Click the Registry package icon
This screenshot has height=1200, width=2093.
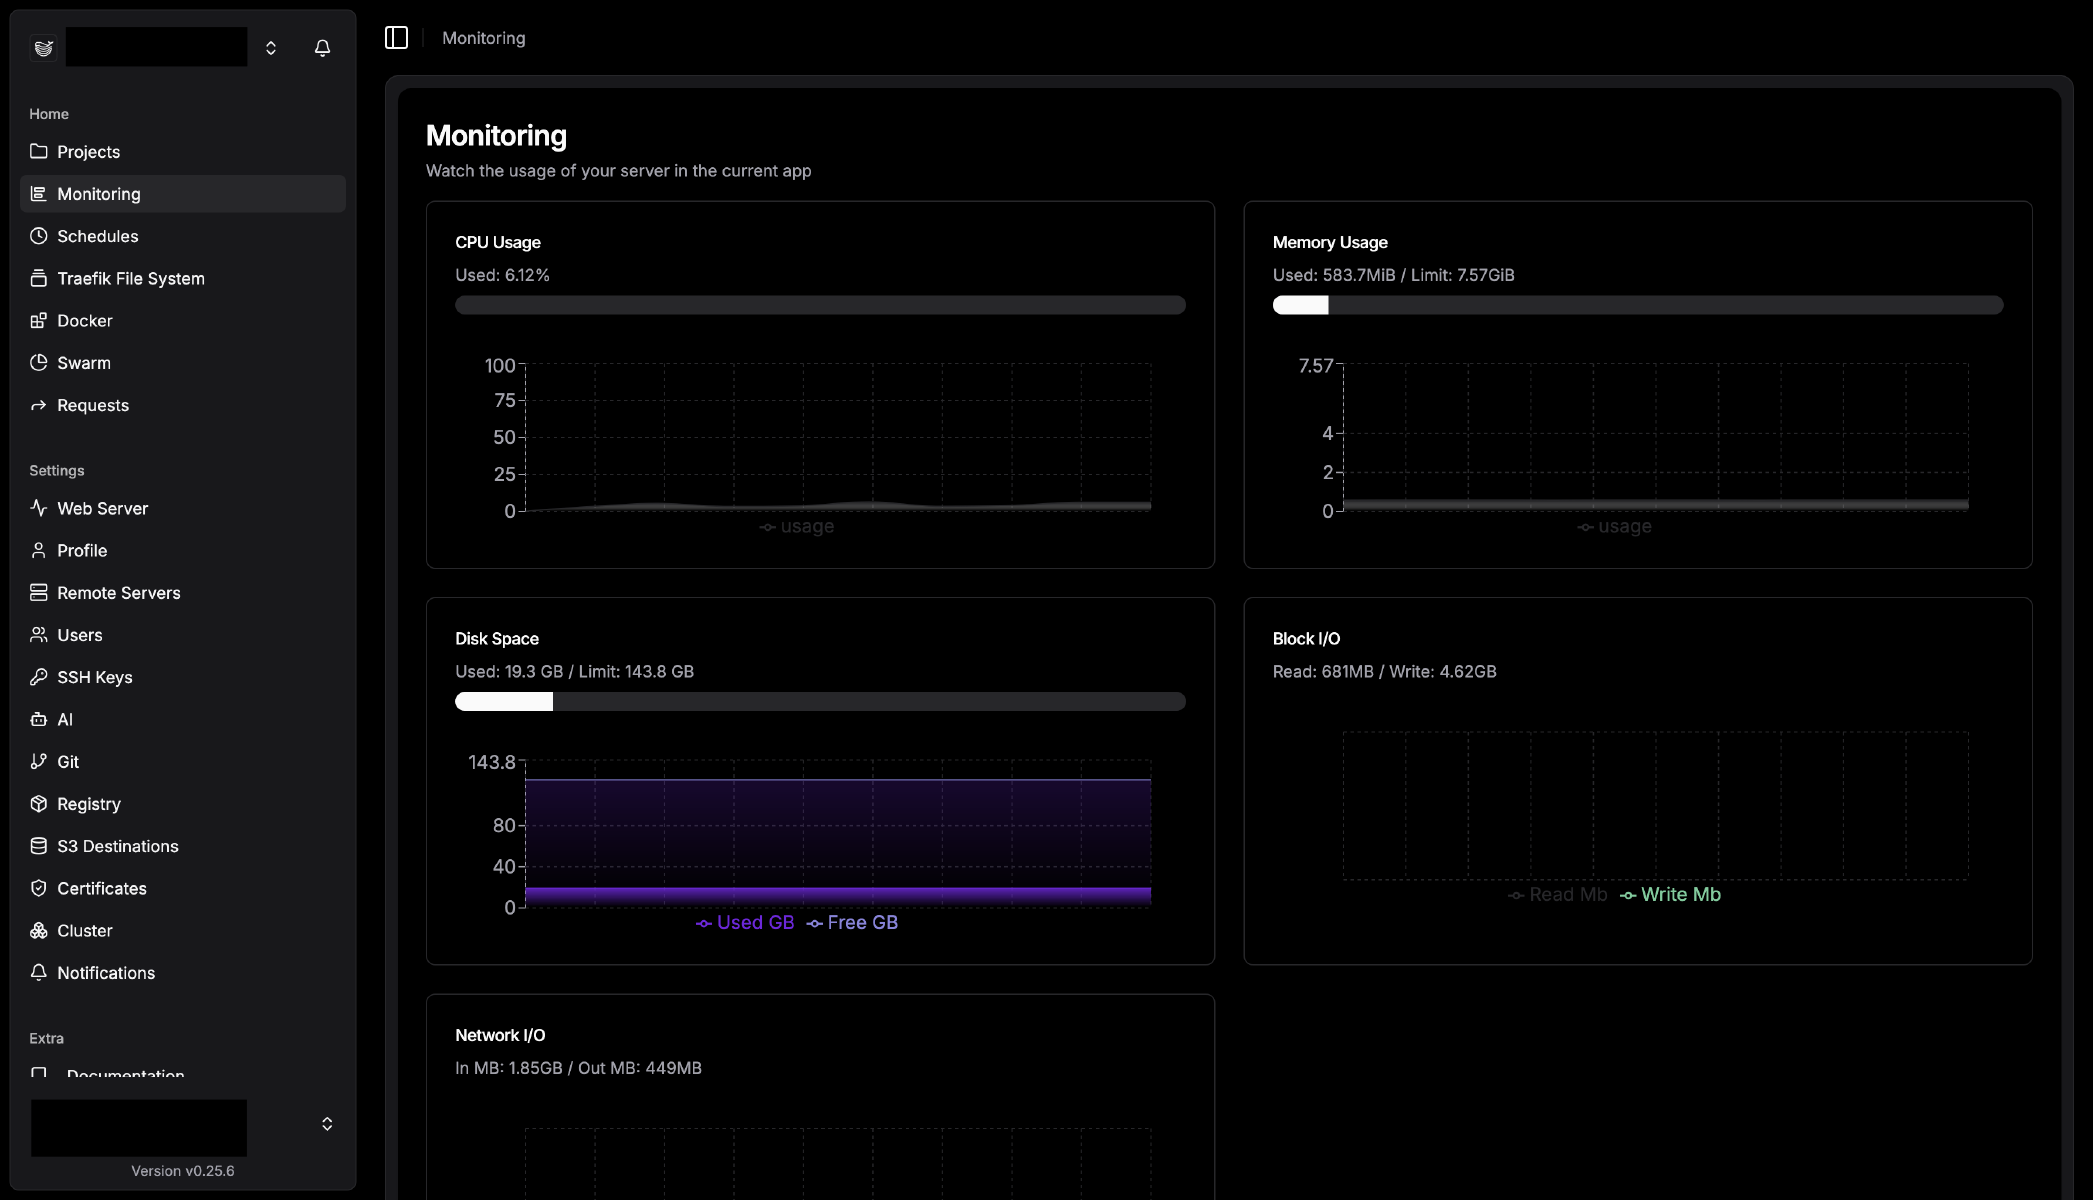(39, 804)
